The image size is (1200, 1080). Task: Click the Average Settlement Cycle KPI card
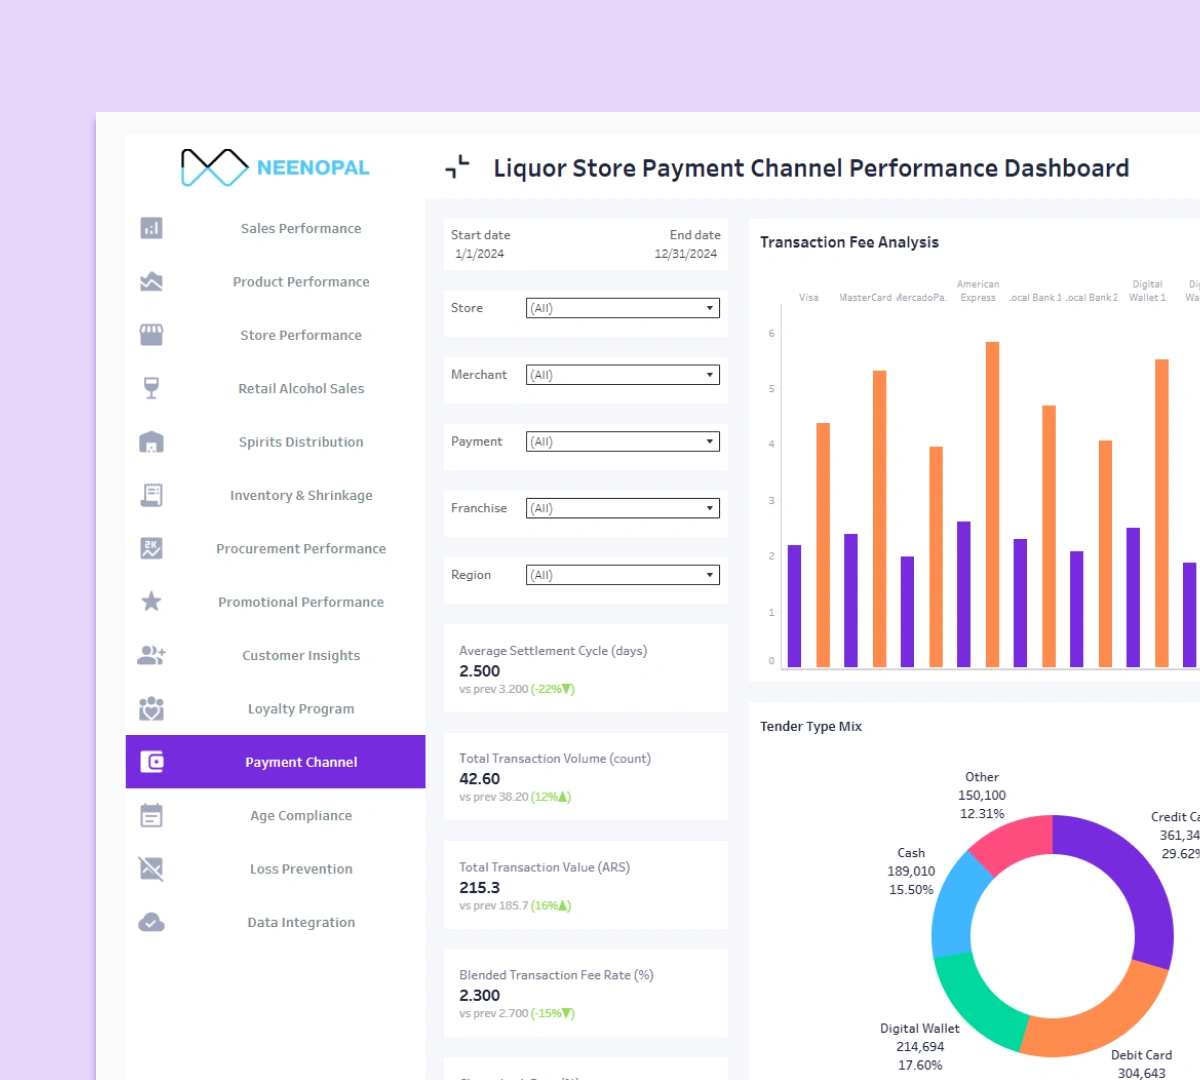click(x=586, y=668)
